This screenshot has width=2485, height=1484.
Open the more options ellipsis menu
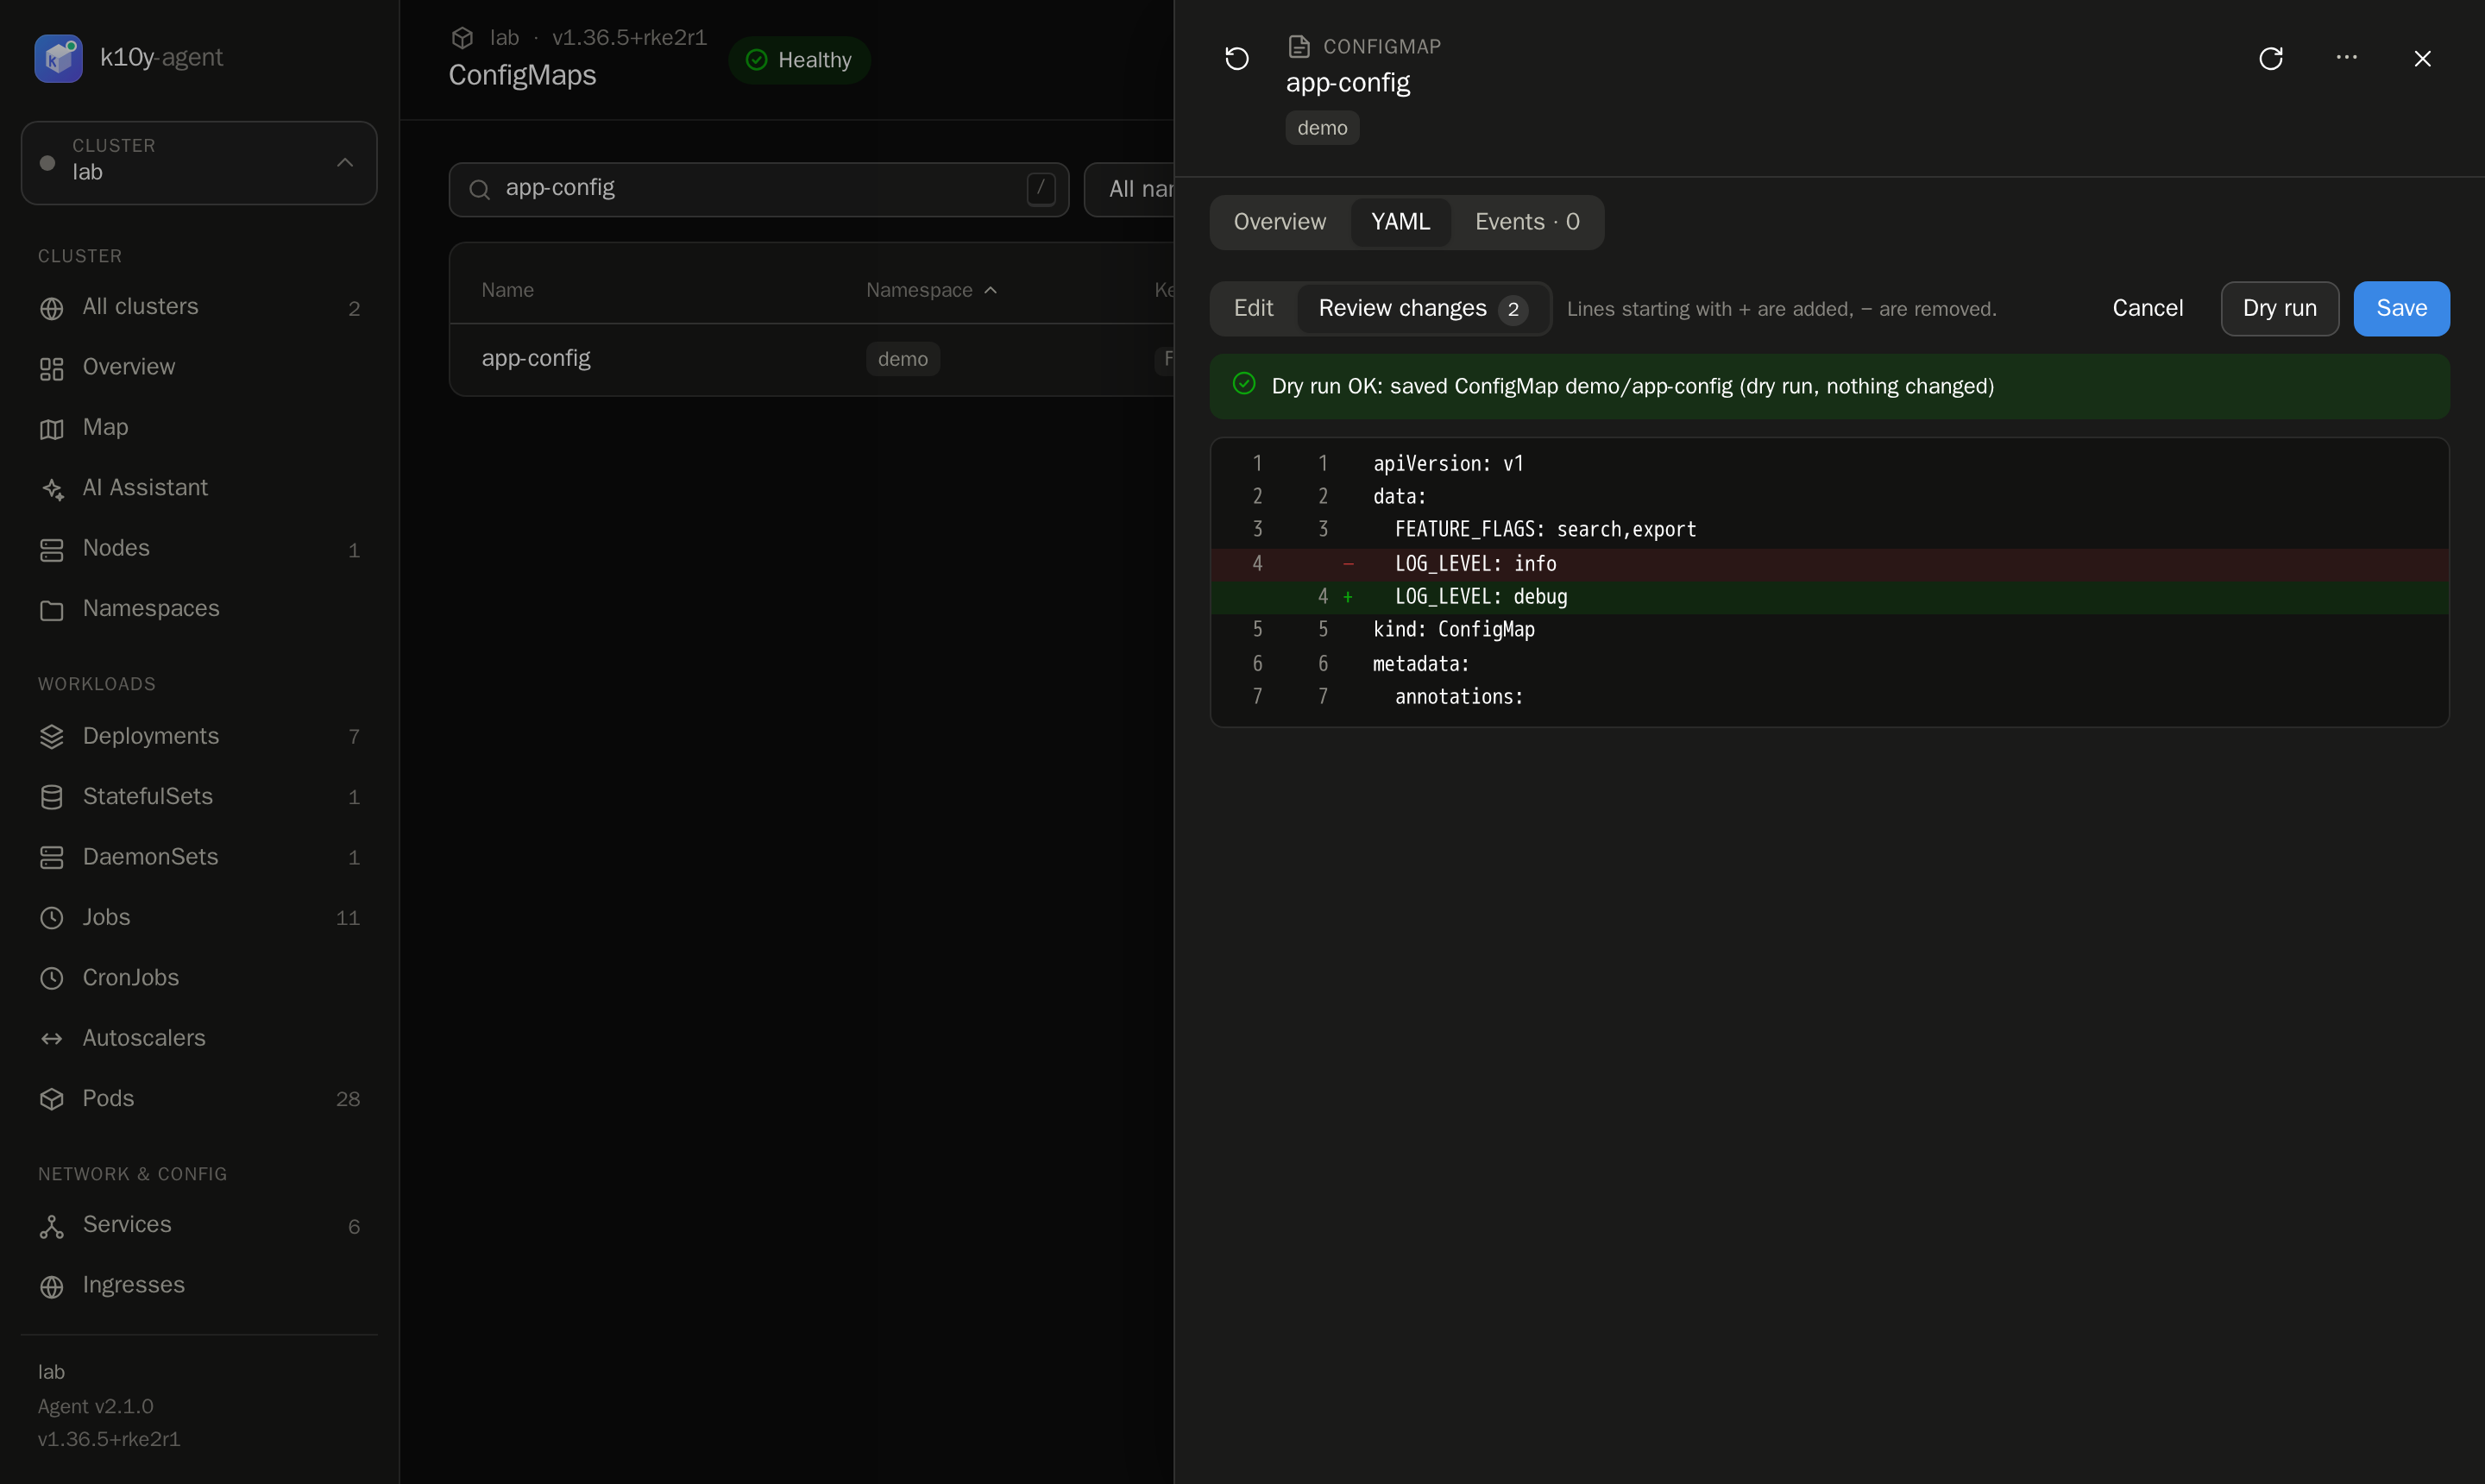click(2346, 58)
